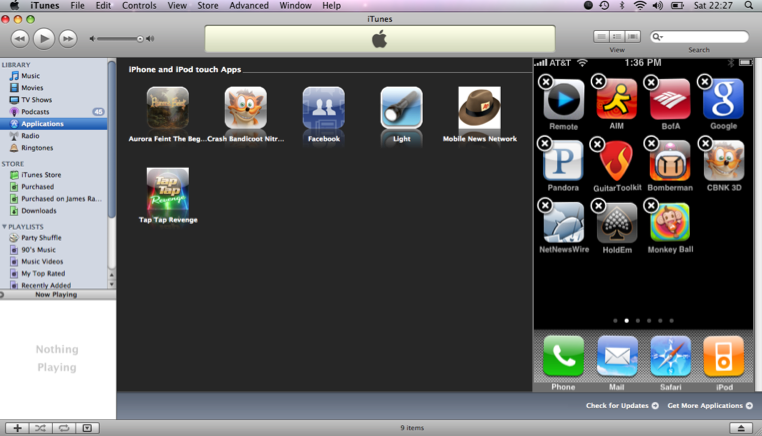Image resolution: width=762 pixels, height=436 pixels.
Task: Open the Phone dock icon
Action: (564, 356)
